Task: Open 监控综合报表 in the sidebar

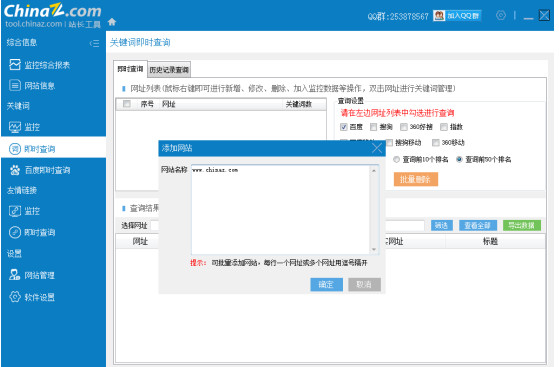Action: (39, 65)
